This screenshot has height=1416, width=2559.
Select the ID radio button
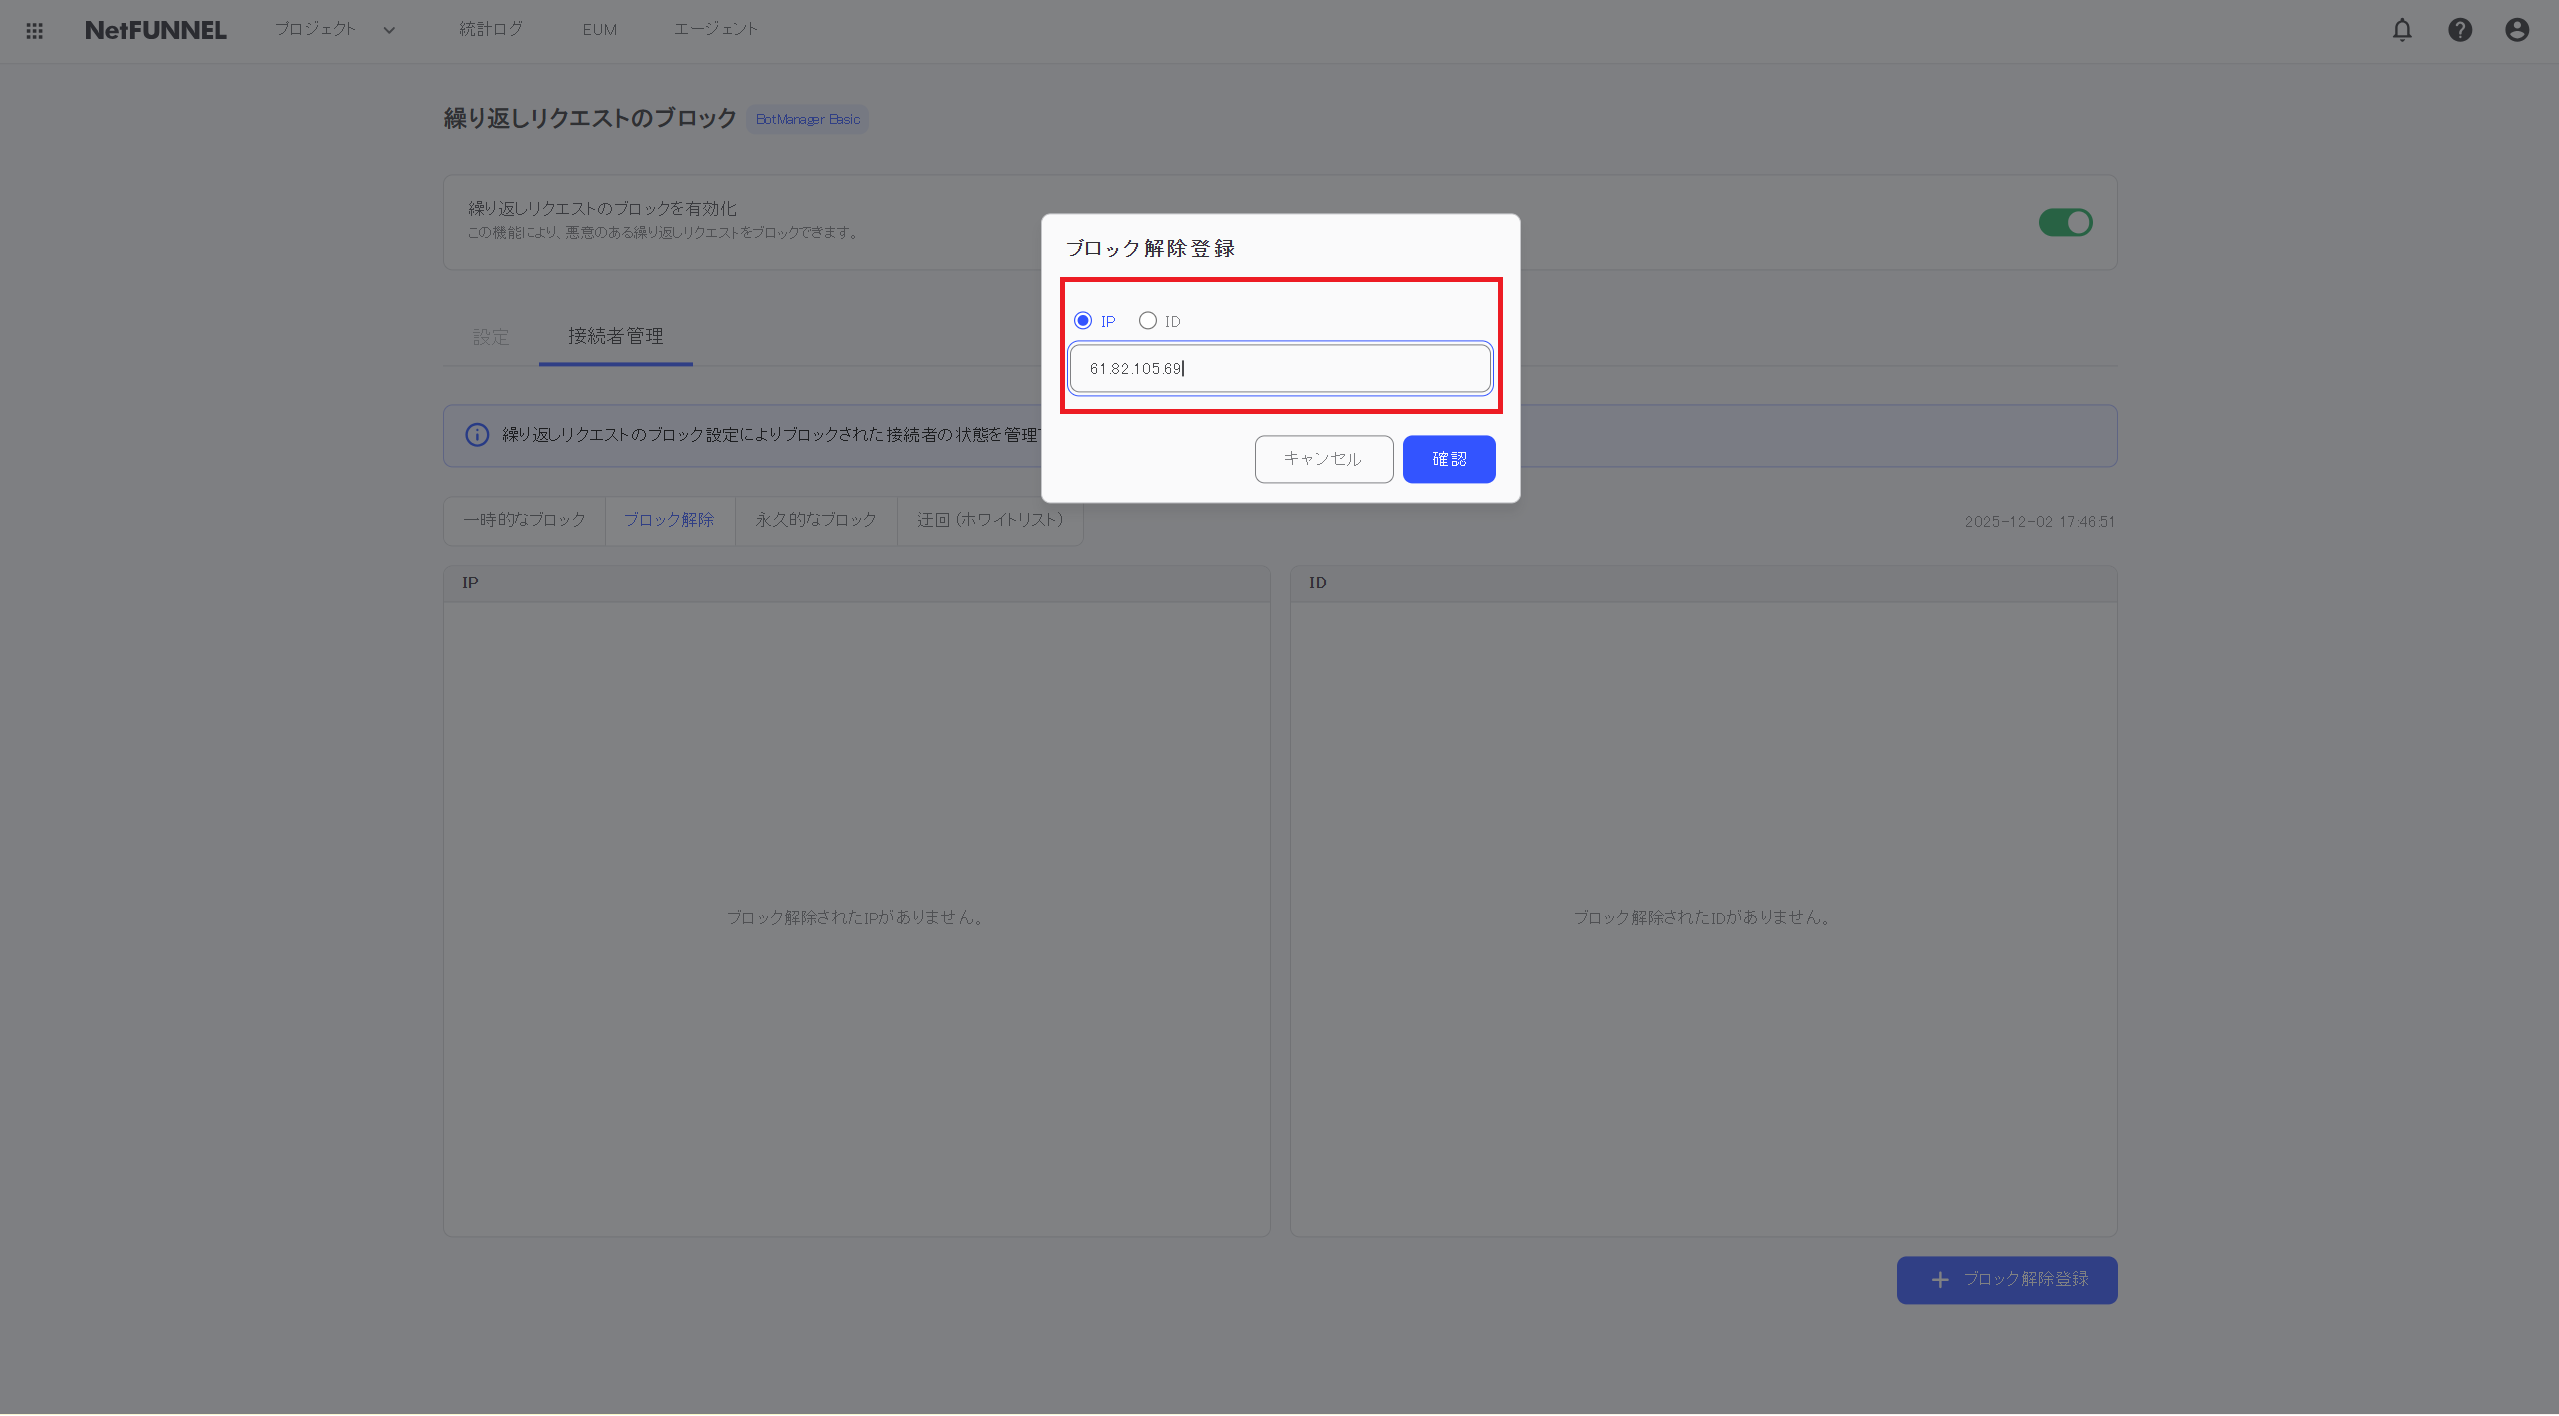pyautogui.click(x=1147, y=320)
